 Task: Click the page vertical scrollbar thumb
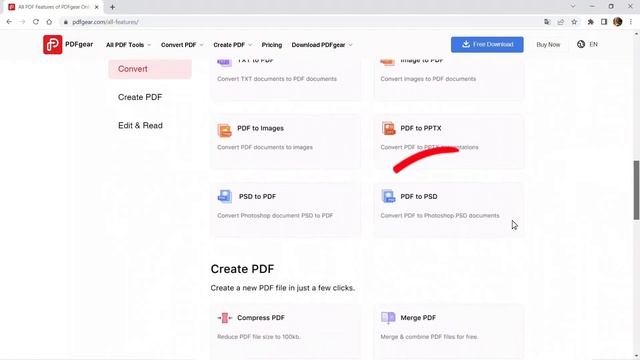tap(636, 190)
